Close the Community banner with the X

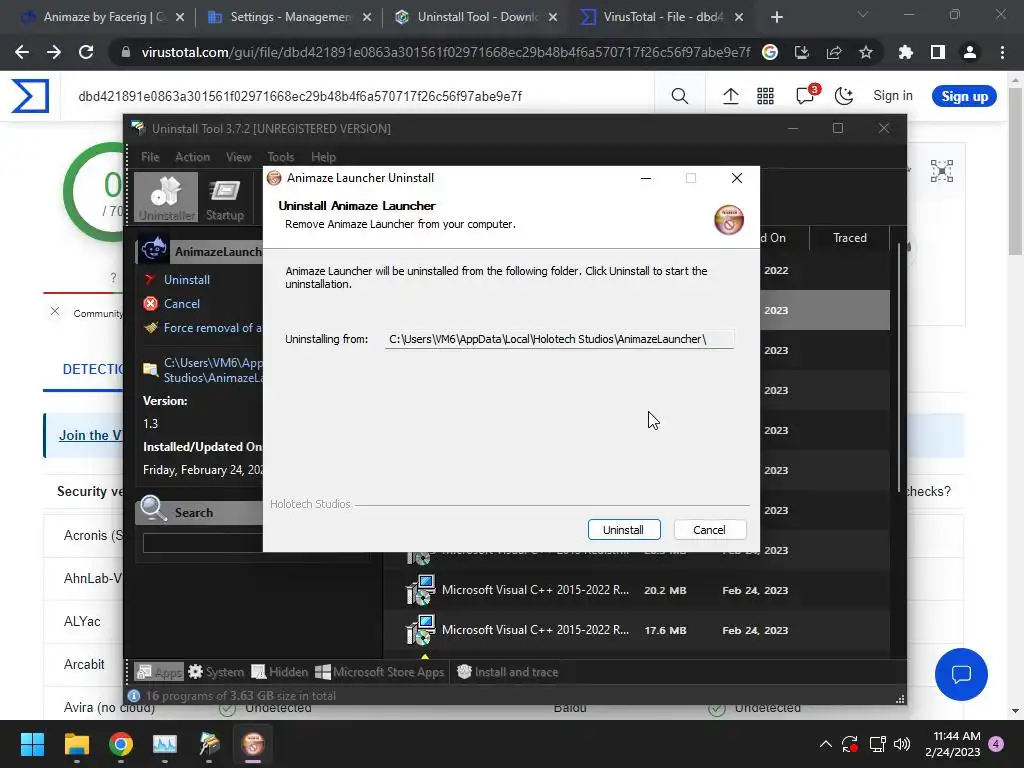click(x=55, y=312)
